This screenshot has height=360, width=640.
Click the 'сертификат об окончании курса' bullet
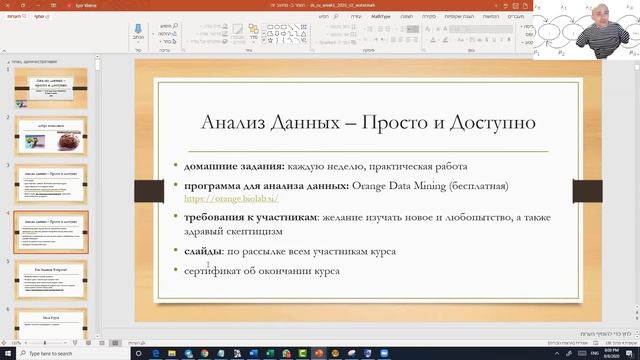click(262, 271)
